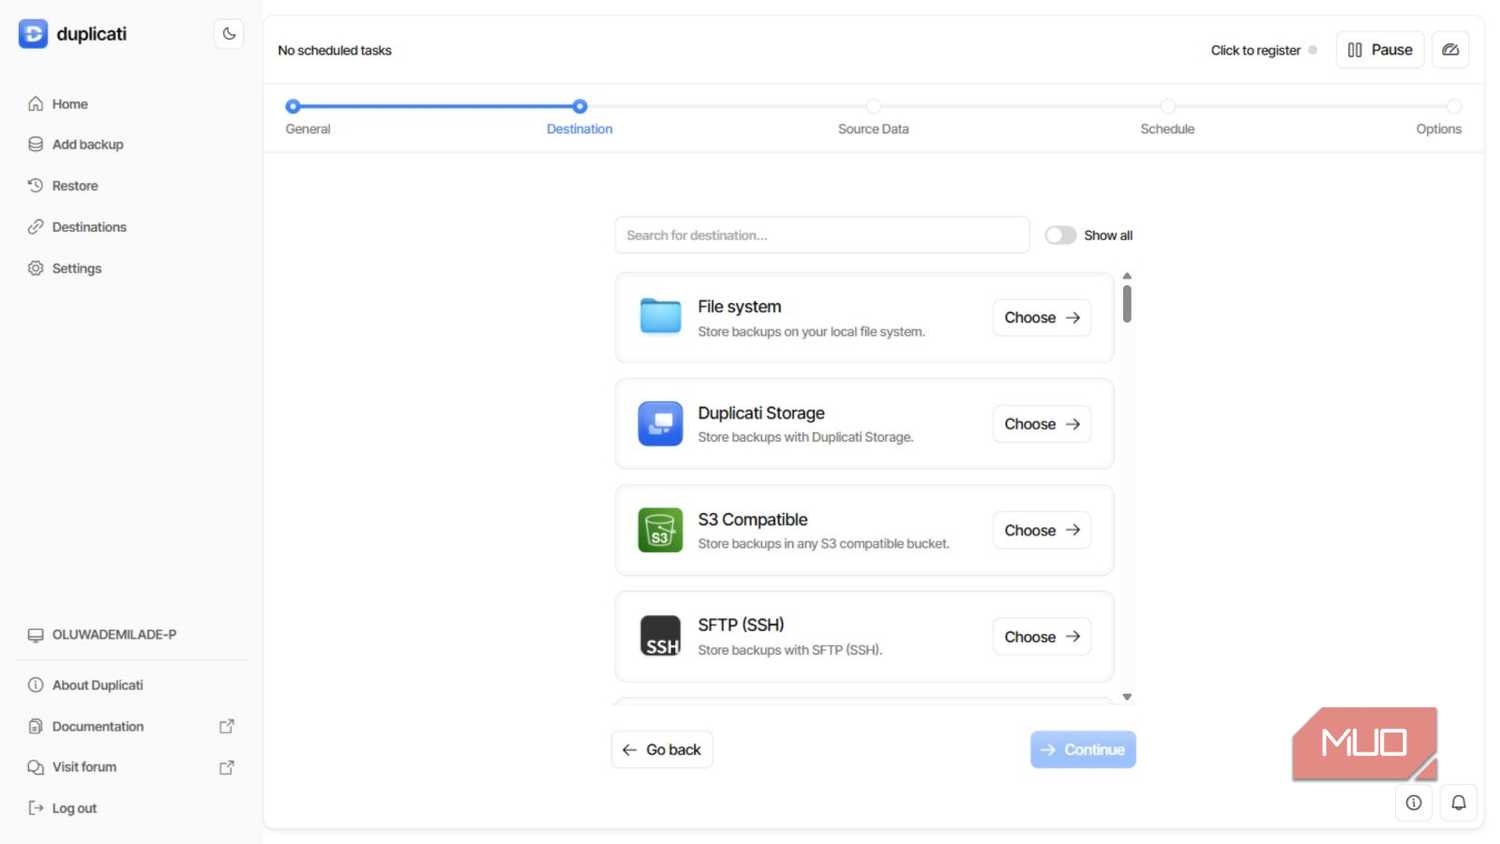Open the Restore section
This screenshot has width=1500, height=844.
75,186
